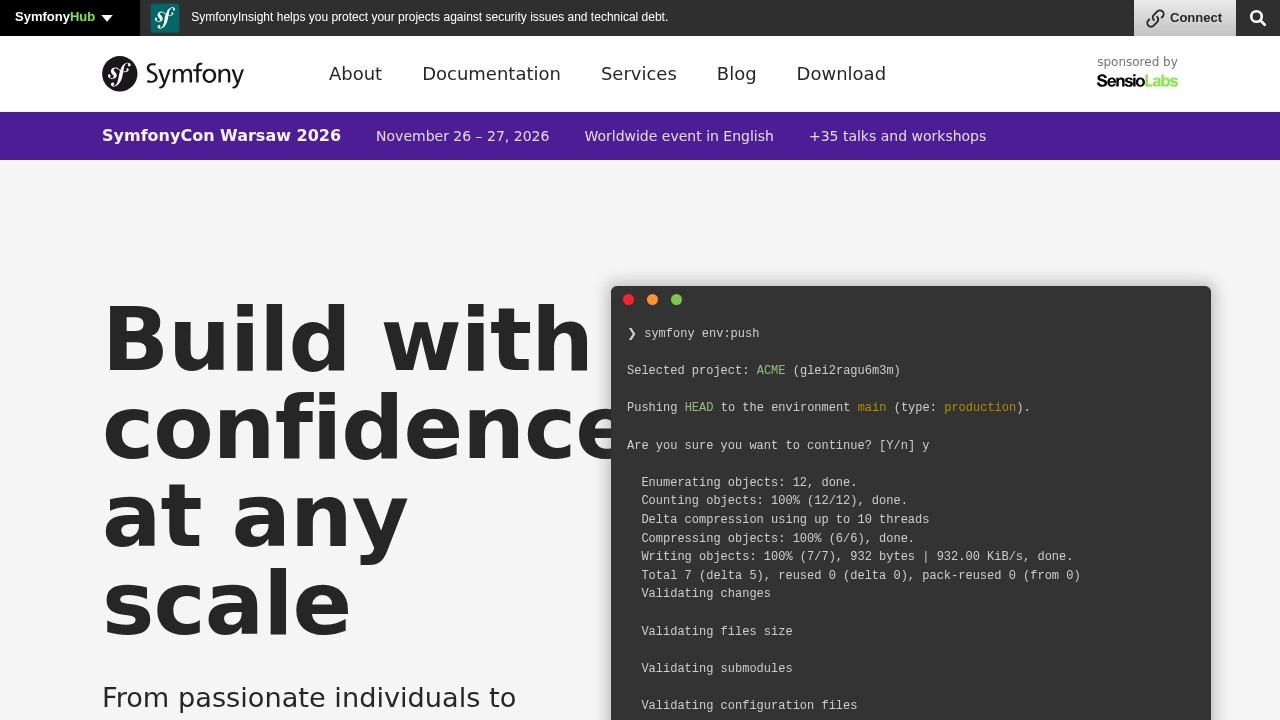The width and height of the screenshot is (1280, 720).
Task: Click the SymfonyInsight teal logo icon
Action: pyautogui.click(x=165, y=18)
